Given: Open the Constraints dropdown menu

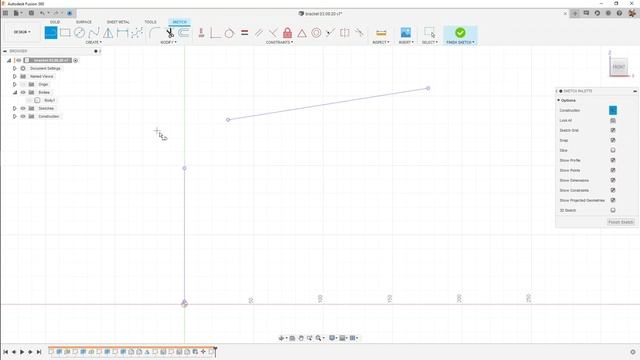Looking at the screenshot, I should click(x=279, y=42).
